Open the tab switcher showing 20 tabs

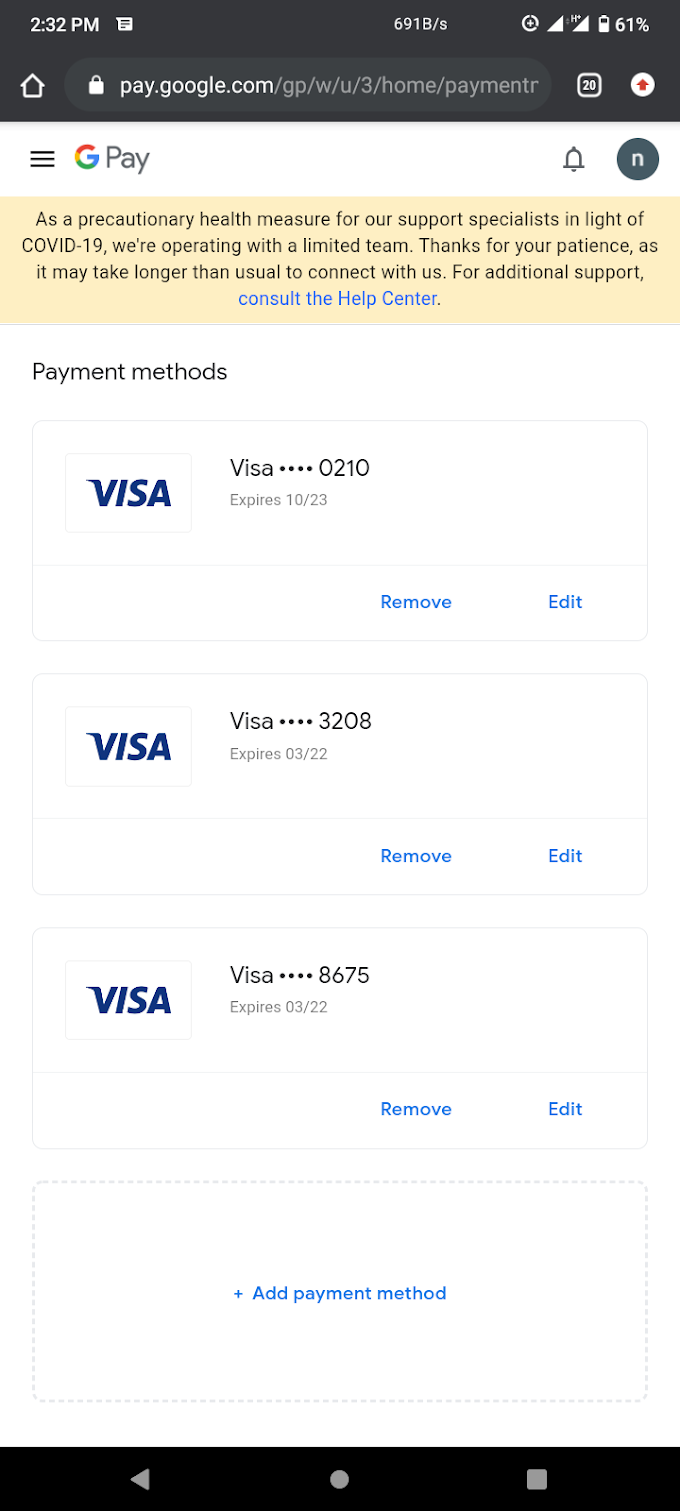(589, 85)
